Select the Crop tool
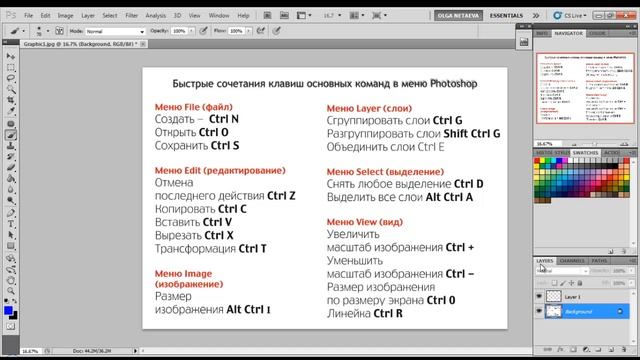This screenshot has height=360, width=640. [11, 100]
